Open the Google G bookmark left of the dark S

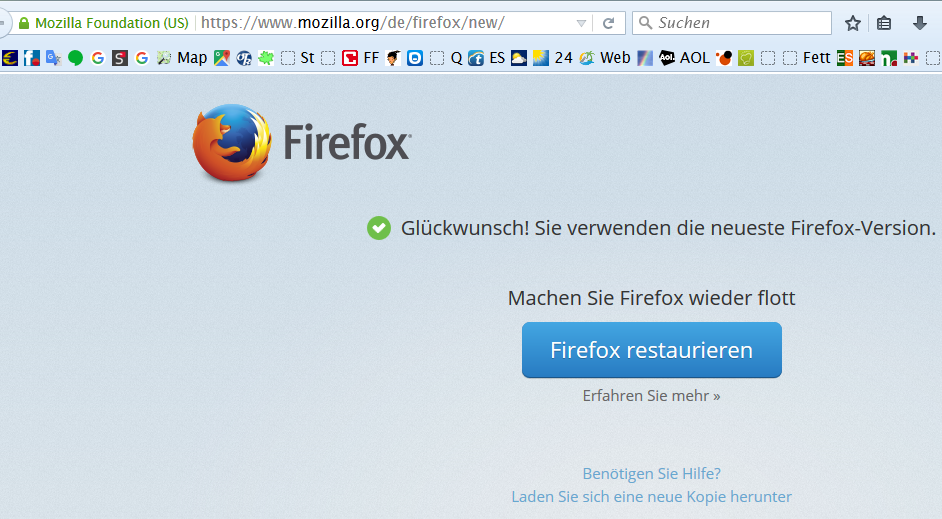point(98,58)
